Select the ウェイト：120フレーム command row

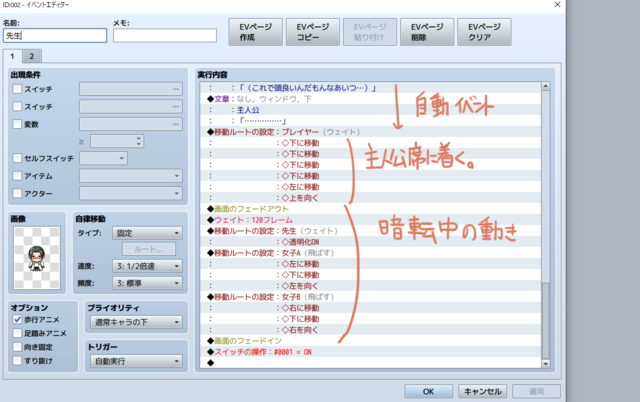point(370,220)
